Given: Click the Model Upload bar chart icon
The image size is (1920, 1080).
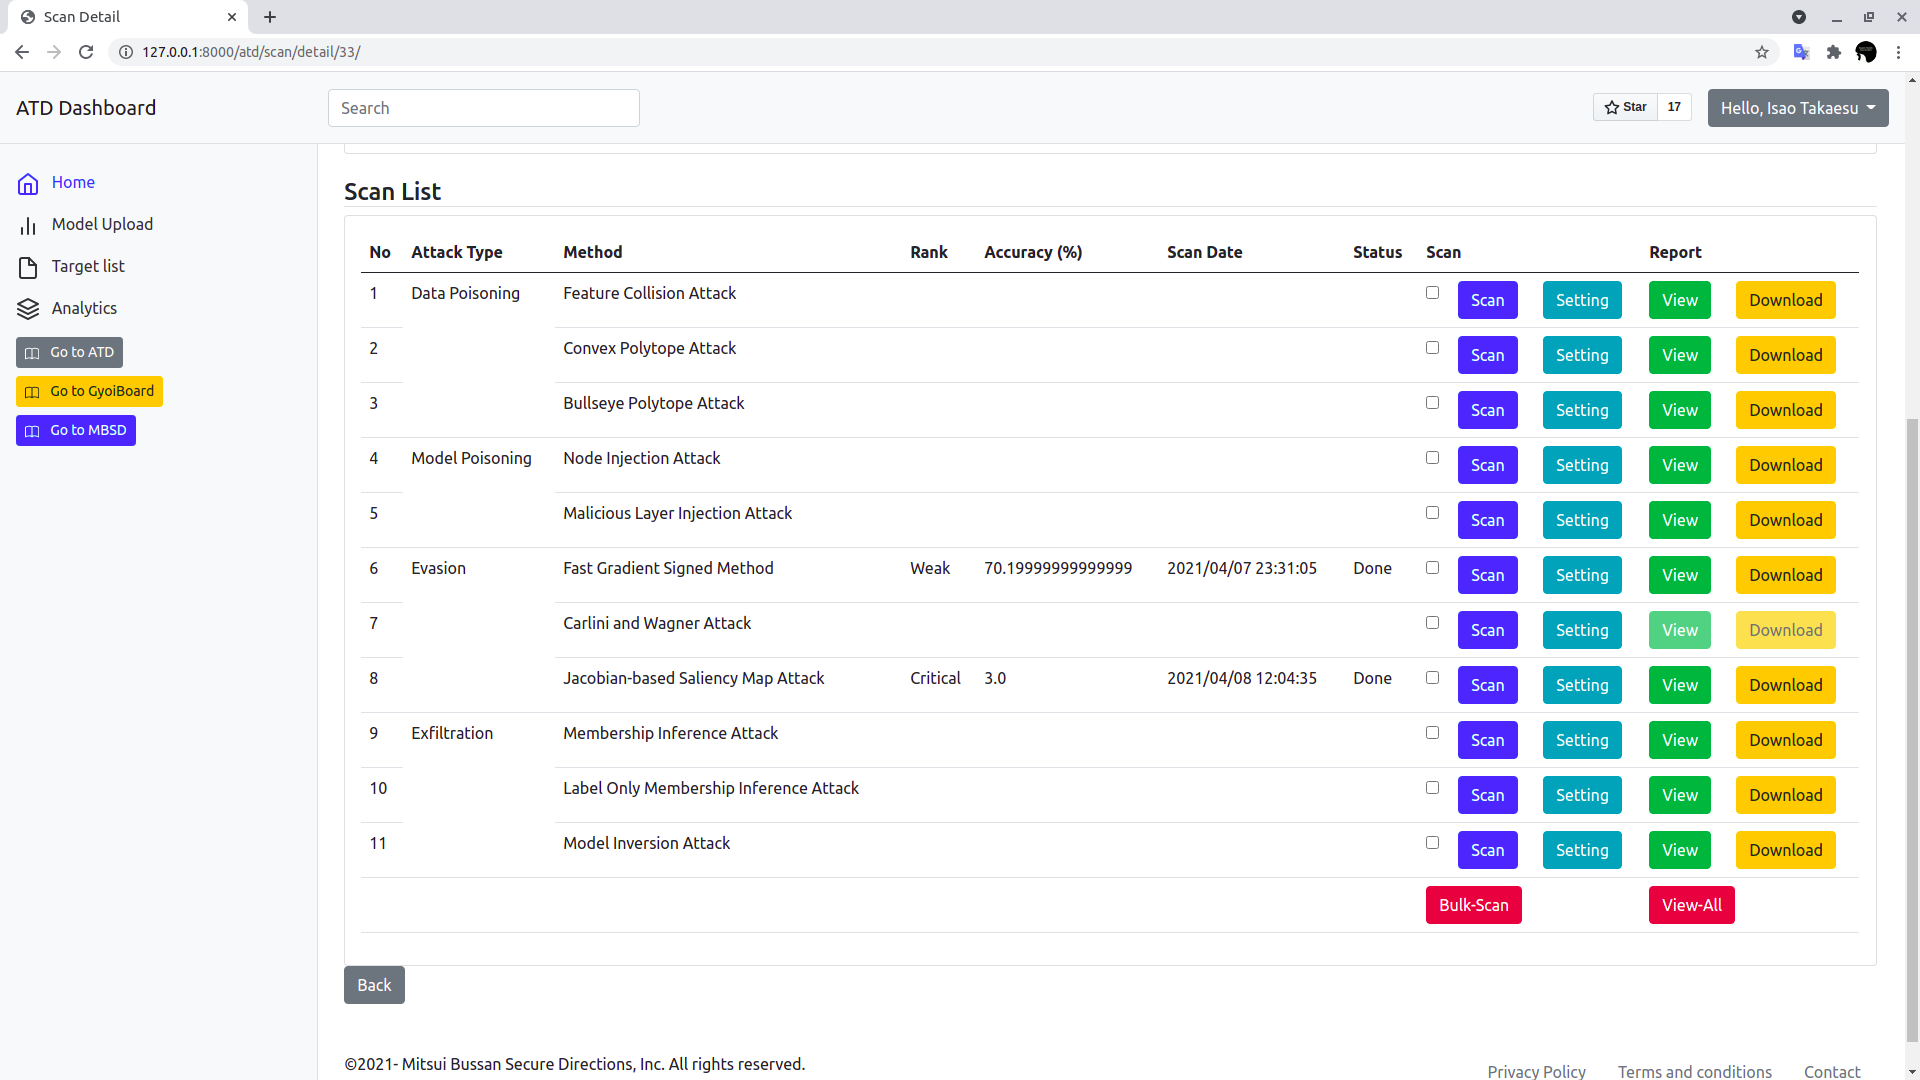Looking at the screenshot, I should (28, 226).
